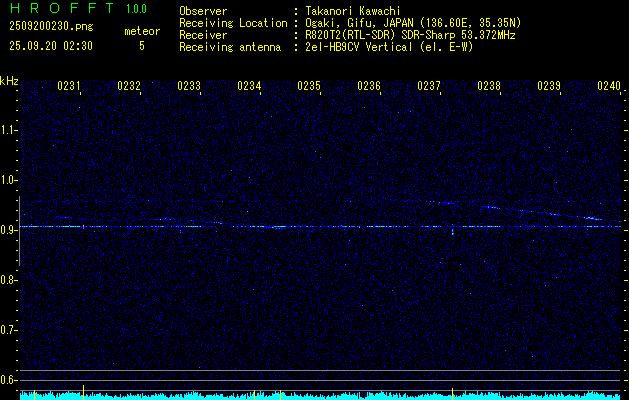Select the file name 2509200230.png
The image size is (629, 400).
click(51, 27)
